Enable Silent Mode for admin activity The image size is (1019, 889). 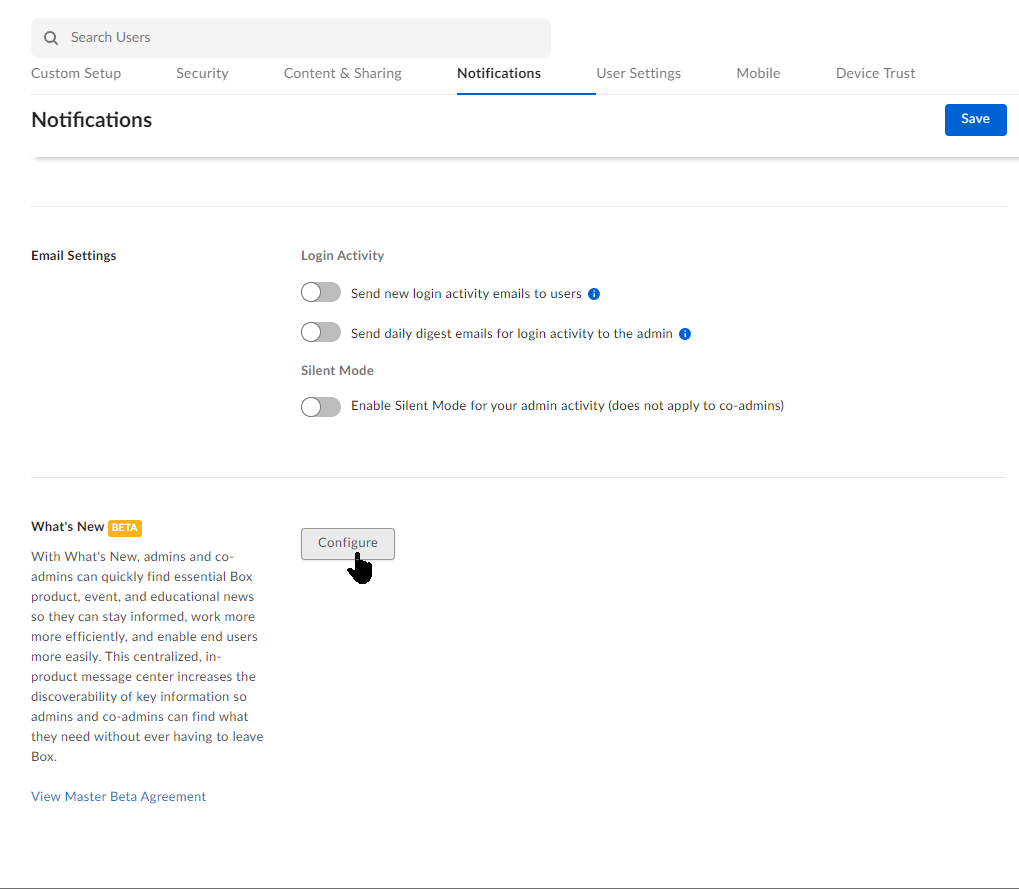coord(321,407)
